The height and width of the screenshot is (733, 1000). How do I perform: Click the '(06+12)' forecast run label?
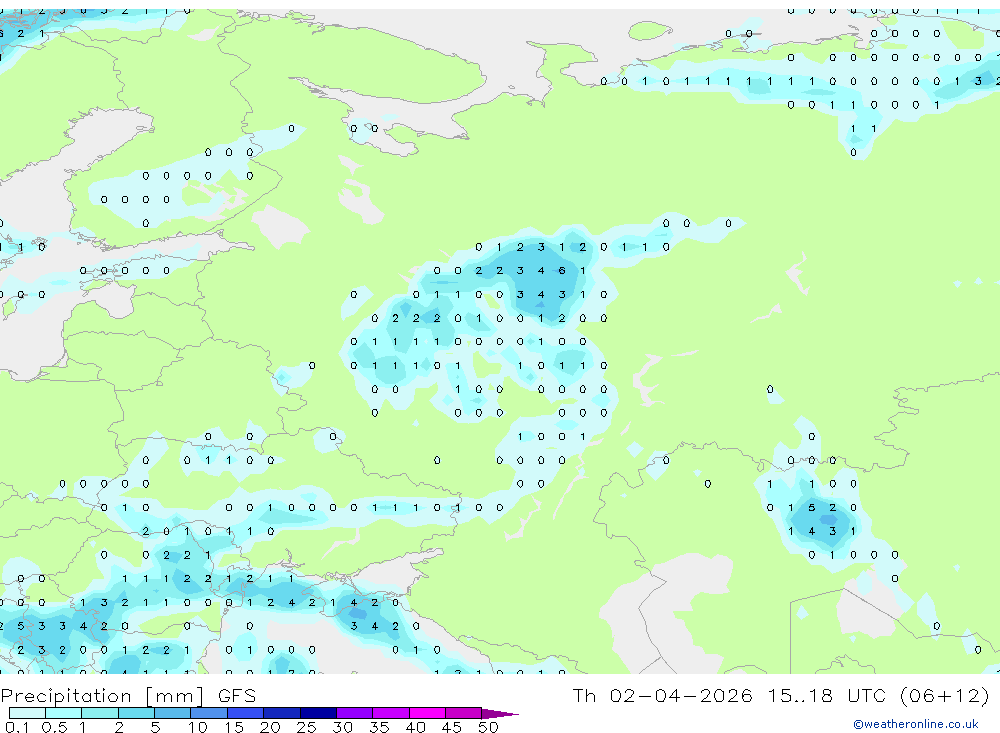click(945, 695)
